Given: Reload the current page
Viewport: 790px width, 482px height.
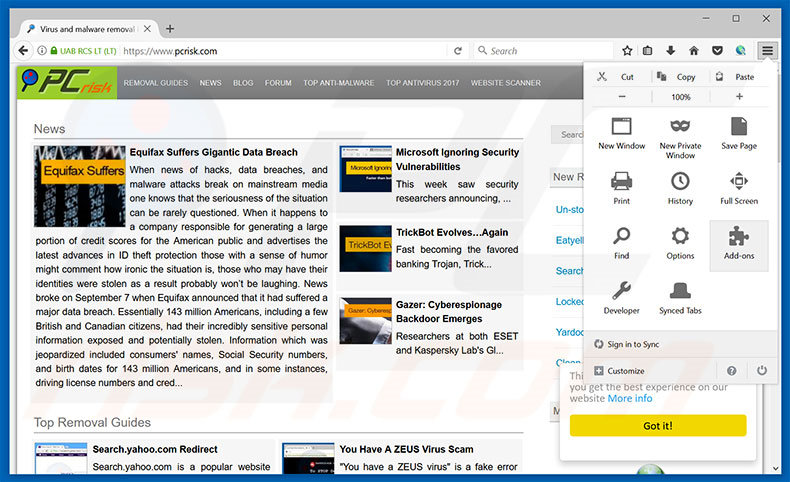Looking at the screenshot, I should click(x=457, y=51).
